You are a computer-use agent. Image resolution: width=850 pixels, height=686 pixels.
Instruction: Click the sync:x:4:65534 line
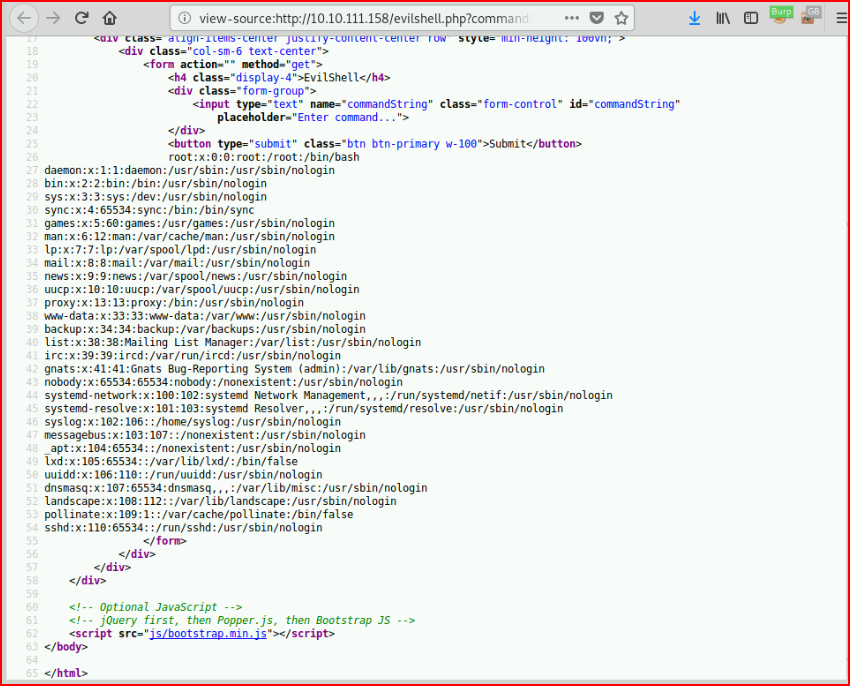[x=149, y=210]
